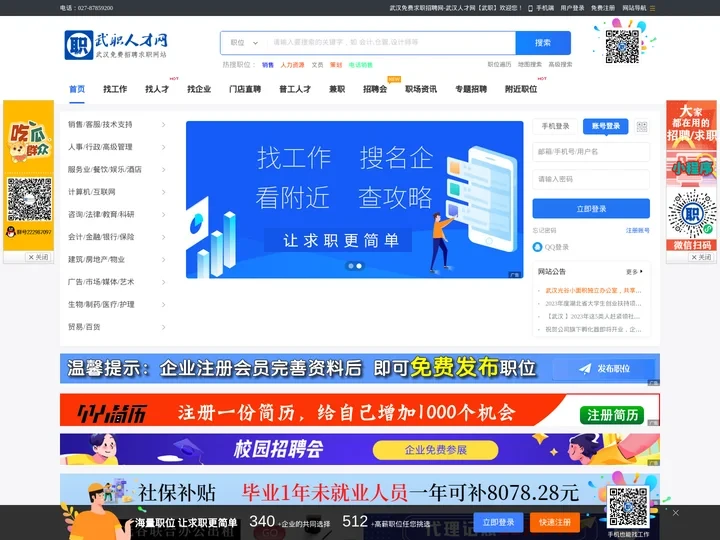Click the 武职人才网 site logo
The image size is (720, 540).
click(116, 45)
